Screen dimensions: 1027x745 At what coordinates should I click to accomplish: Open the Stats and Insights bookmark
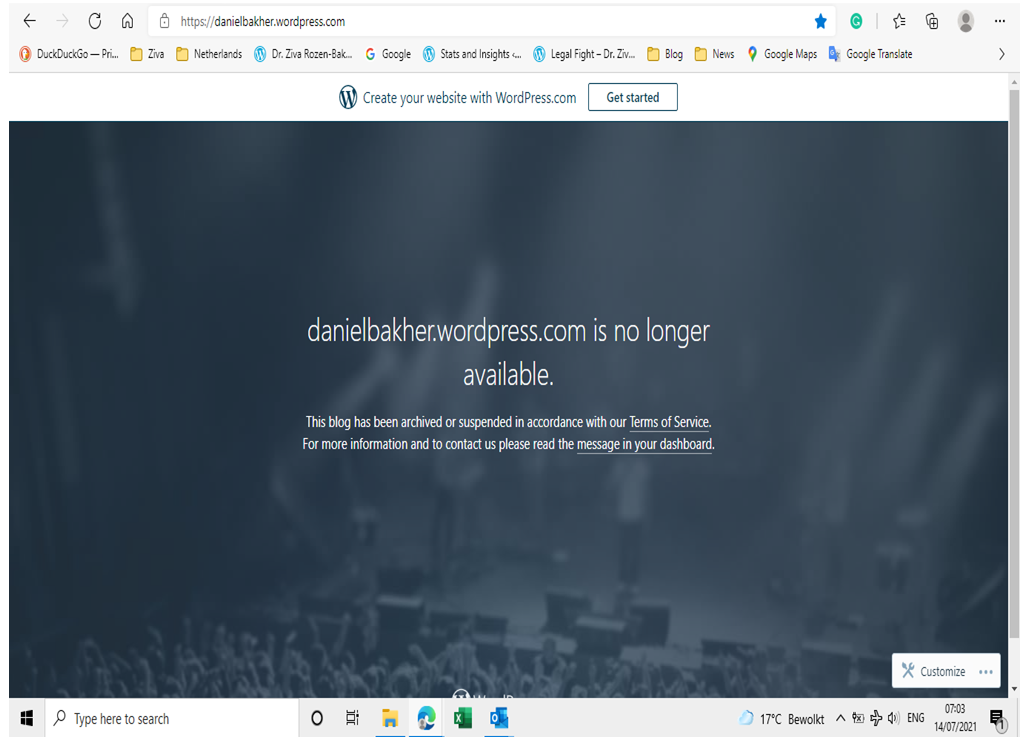coord(472,54)
